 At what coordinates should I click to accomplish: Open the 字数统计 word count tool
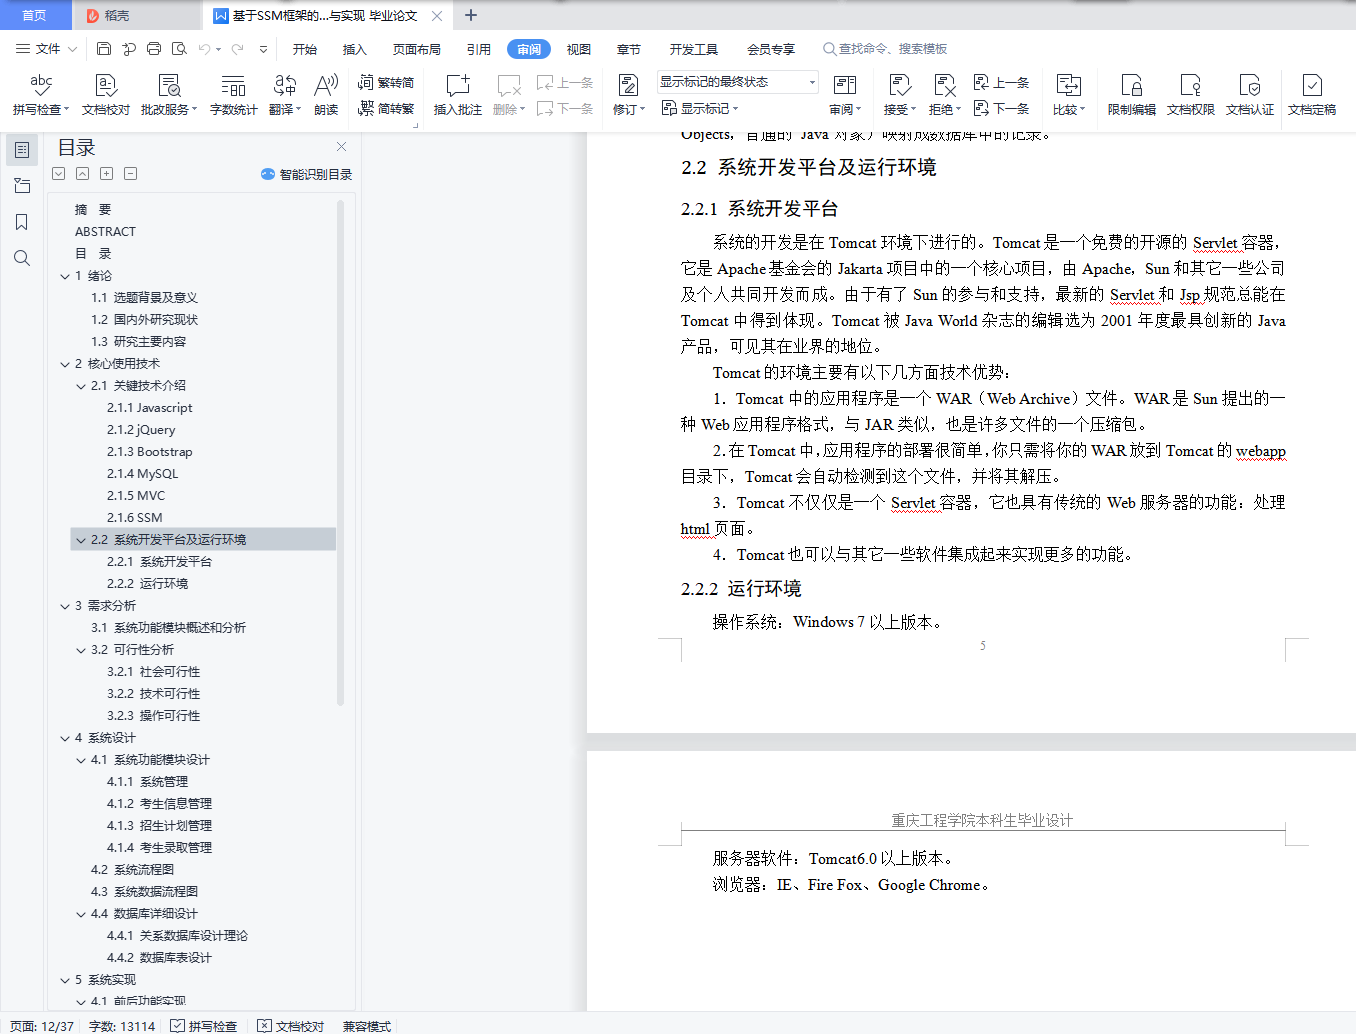tap(233, 95)
